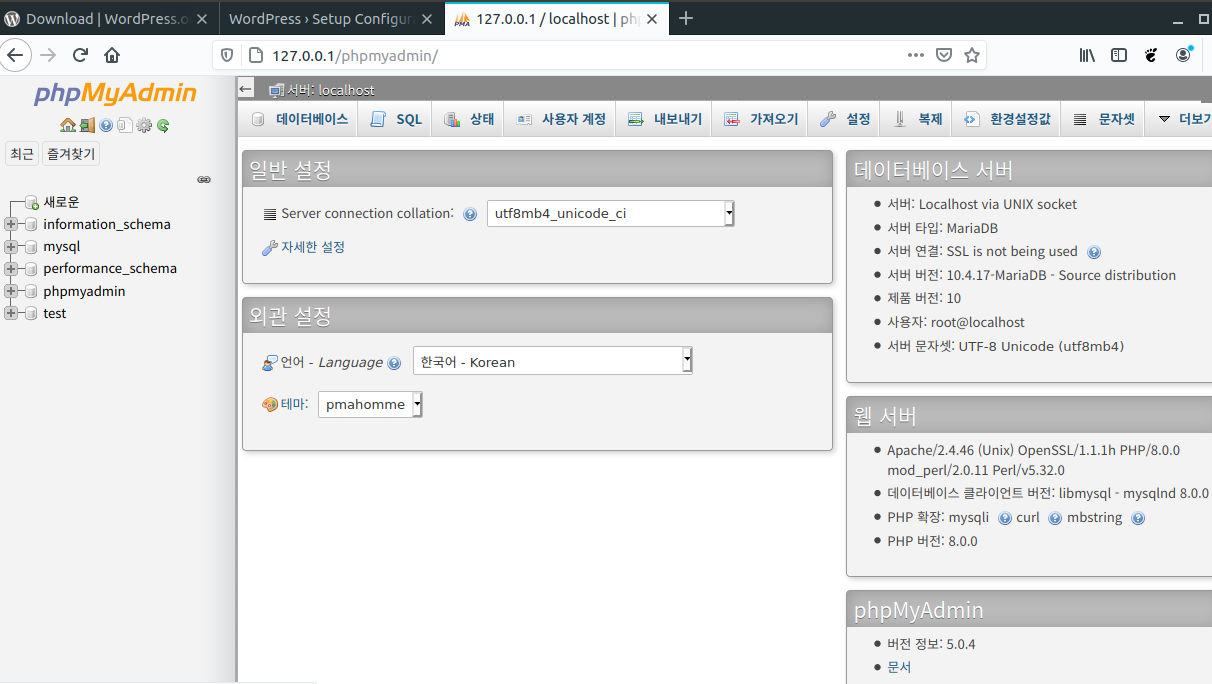1212x684 pixels.
Task: Click help icon next to curl extension
Action: (x=1055, y=518)
